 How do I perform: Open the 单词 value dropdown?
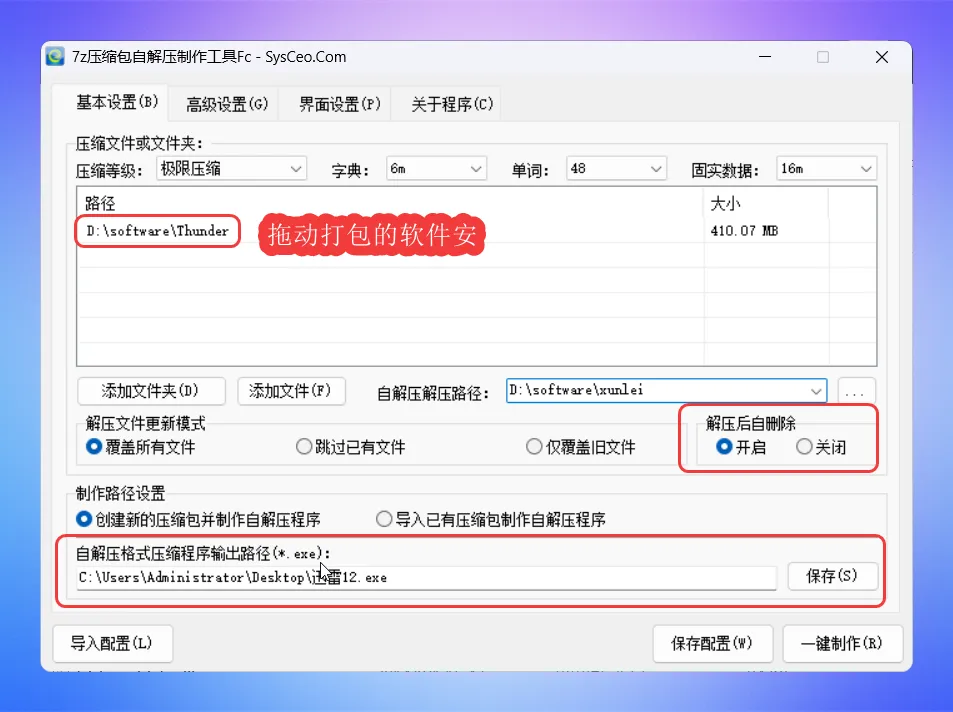(656, 169)
